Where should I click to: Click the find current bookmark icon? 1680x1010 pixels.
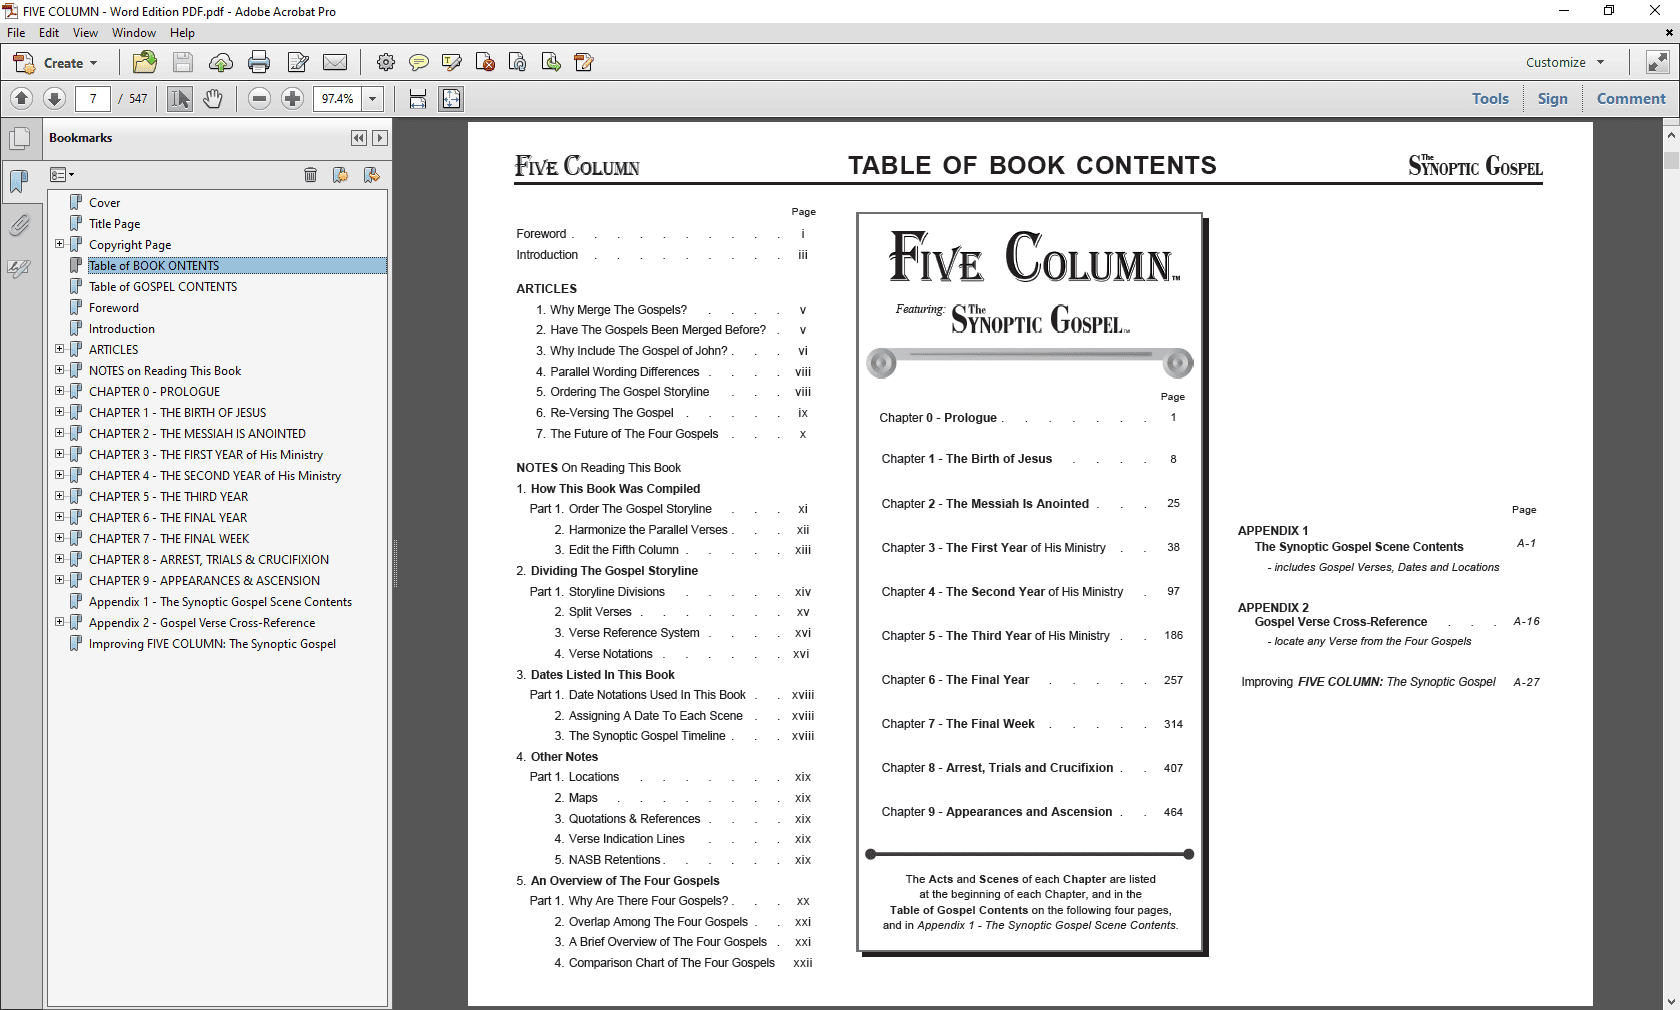tap(371, 175)
